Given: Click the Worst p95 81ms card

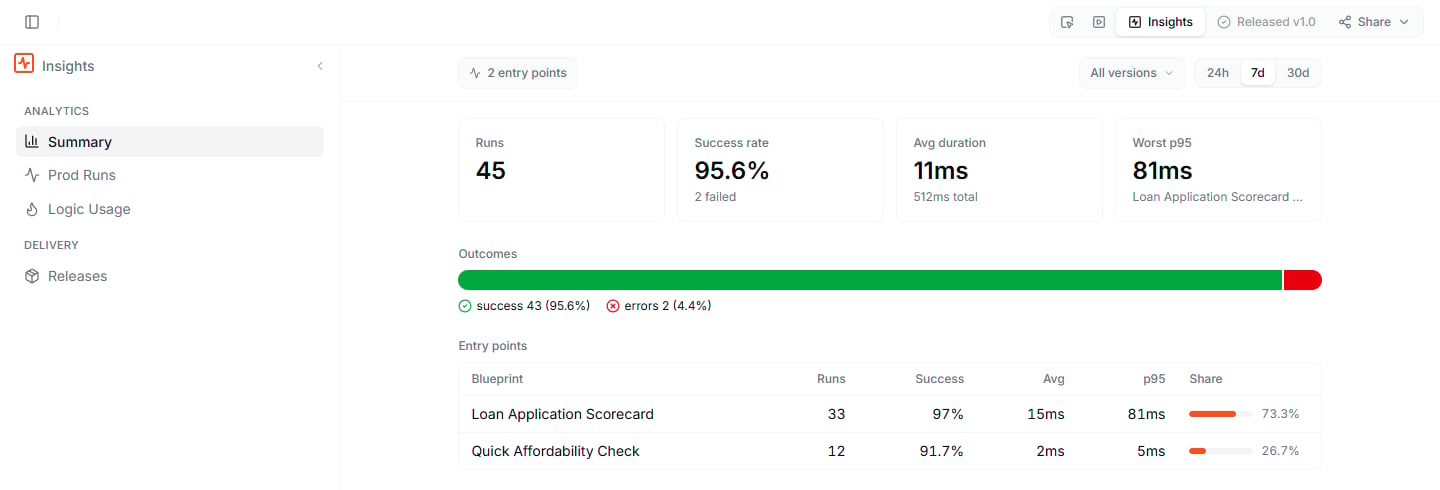Looking at the screenshot, I should point(1218,170).
